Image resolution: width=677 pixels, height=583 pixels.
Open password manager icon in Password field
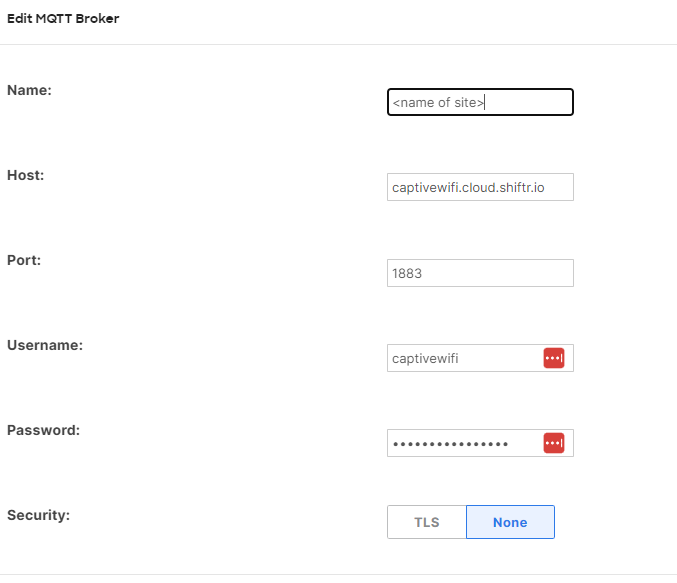click(553, 443)
